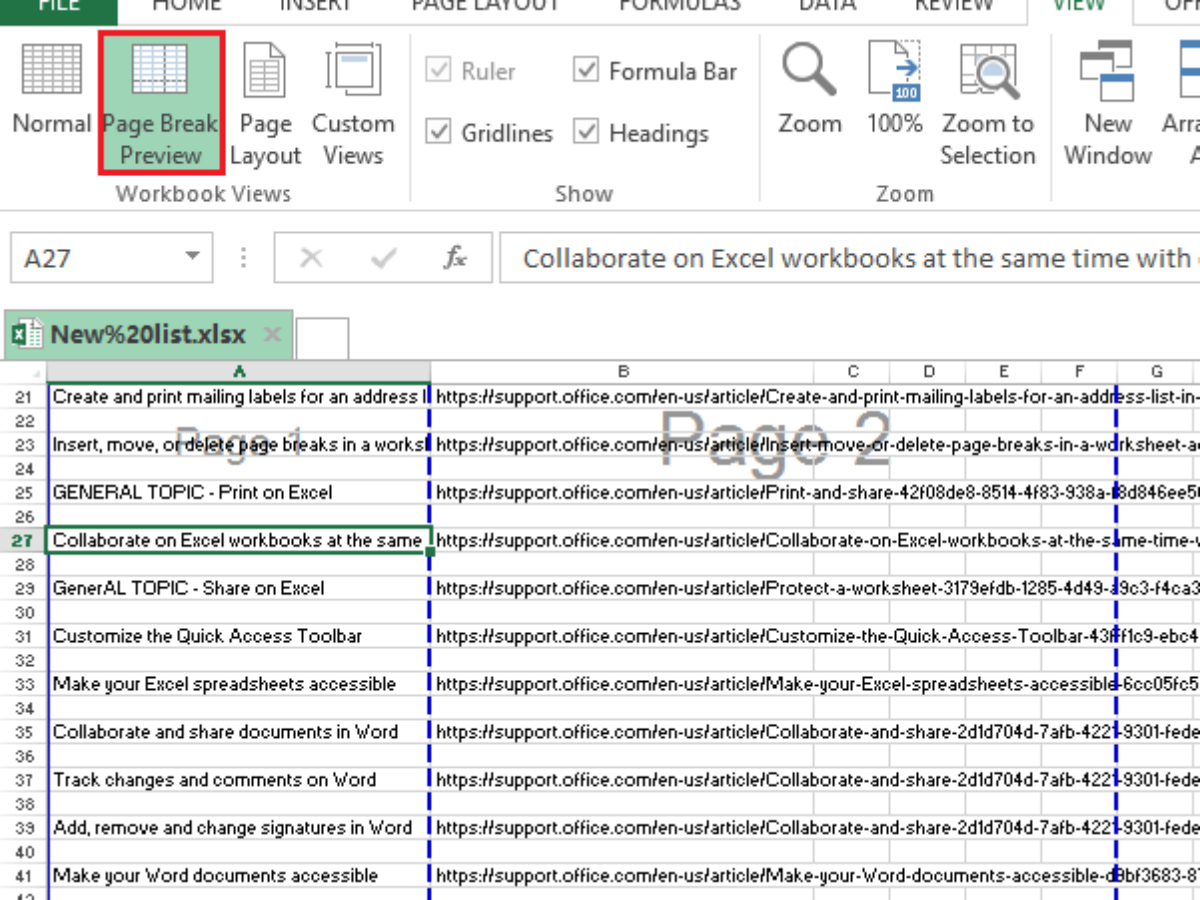Select cell 'Collaborate and share documents in Word'
The height and width of the screenshot is (900, 1200).
pos(239,732)
